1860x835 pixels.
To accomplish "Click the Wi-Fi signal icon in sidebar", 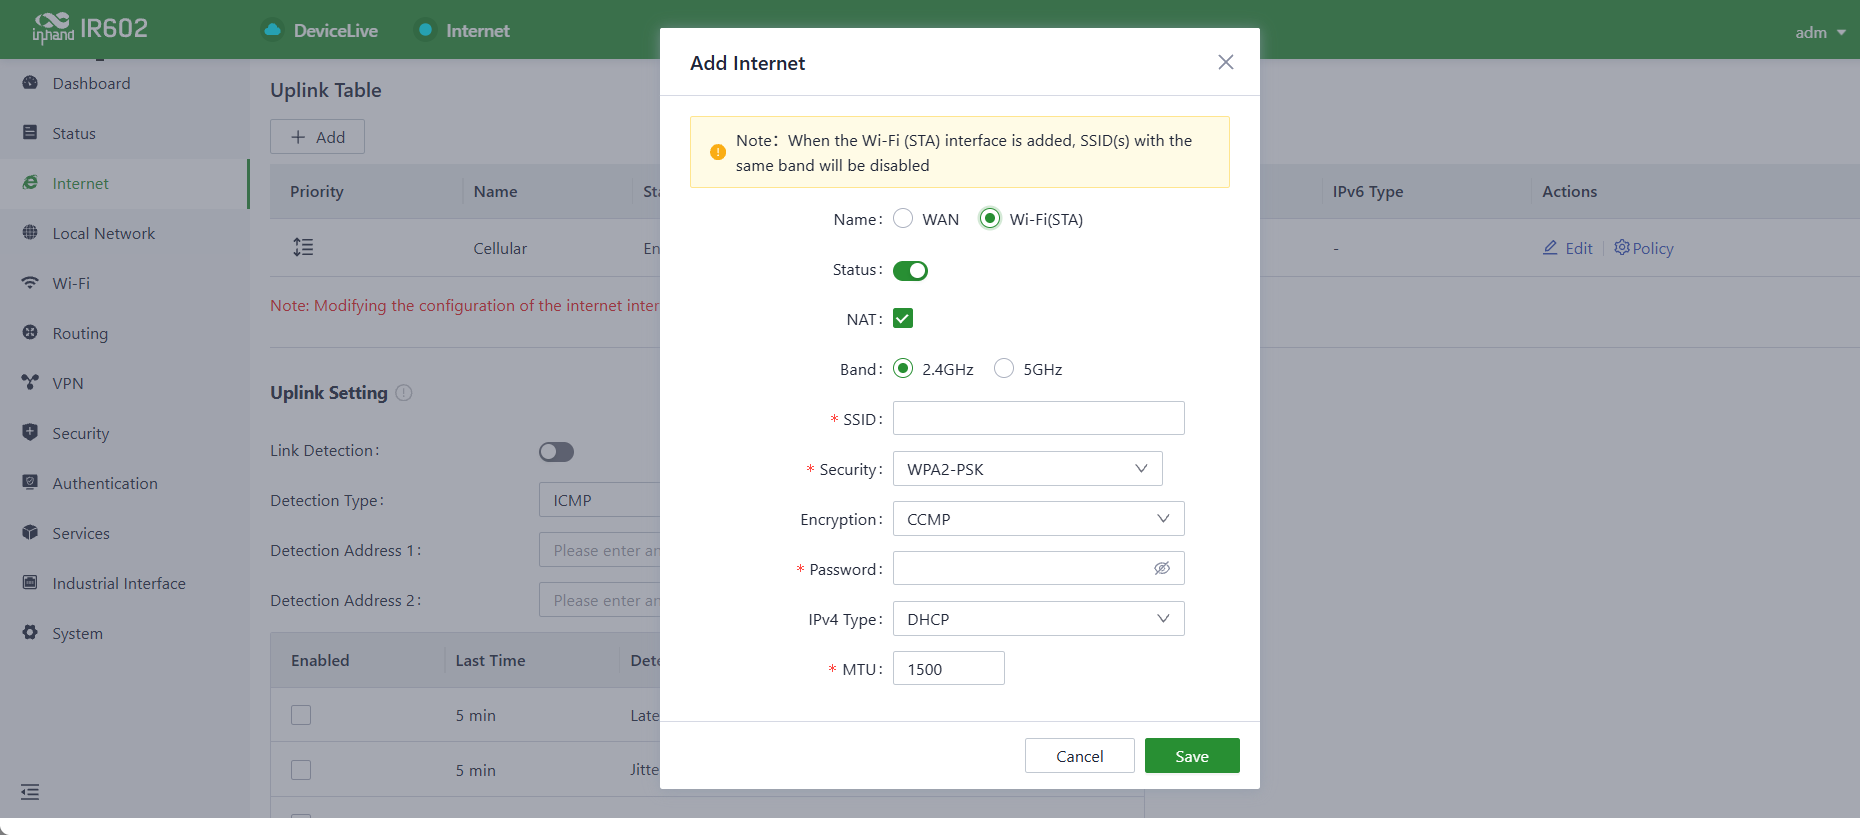I will [x=30, y=283].
